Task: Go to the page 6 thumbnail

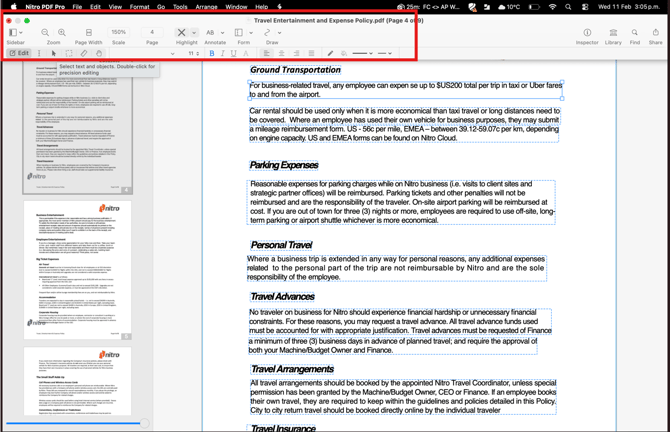Action: click(77, 381)
